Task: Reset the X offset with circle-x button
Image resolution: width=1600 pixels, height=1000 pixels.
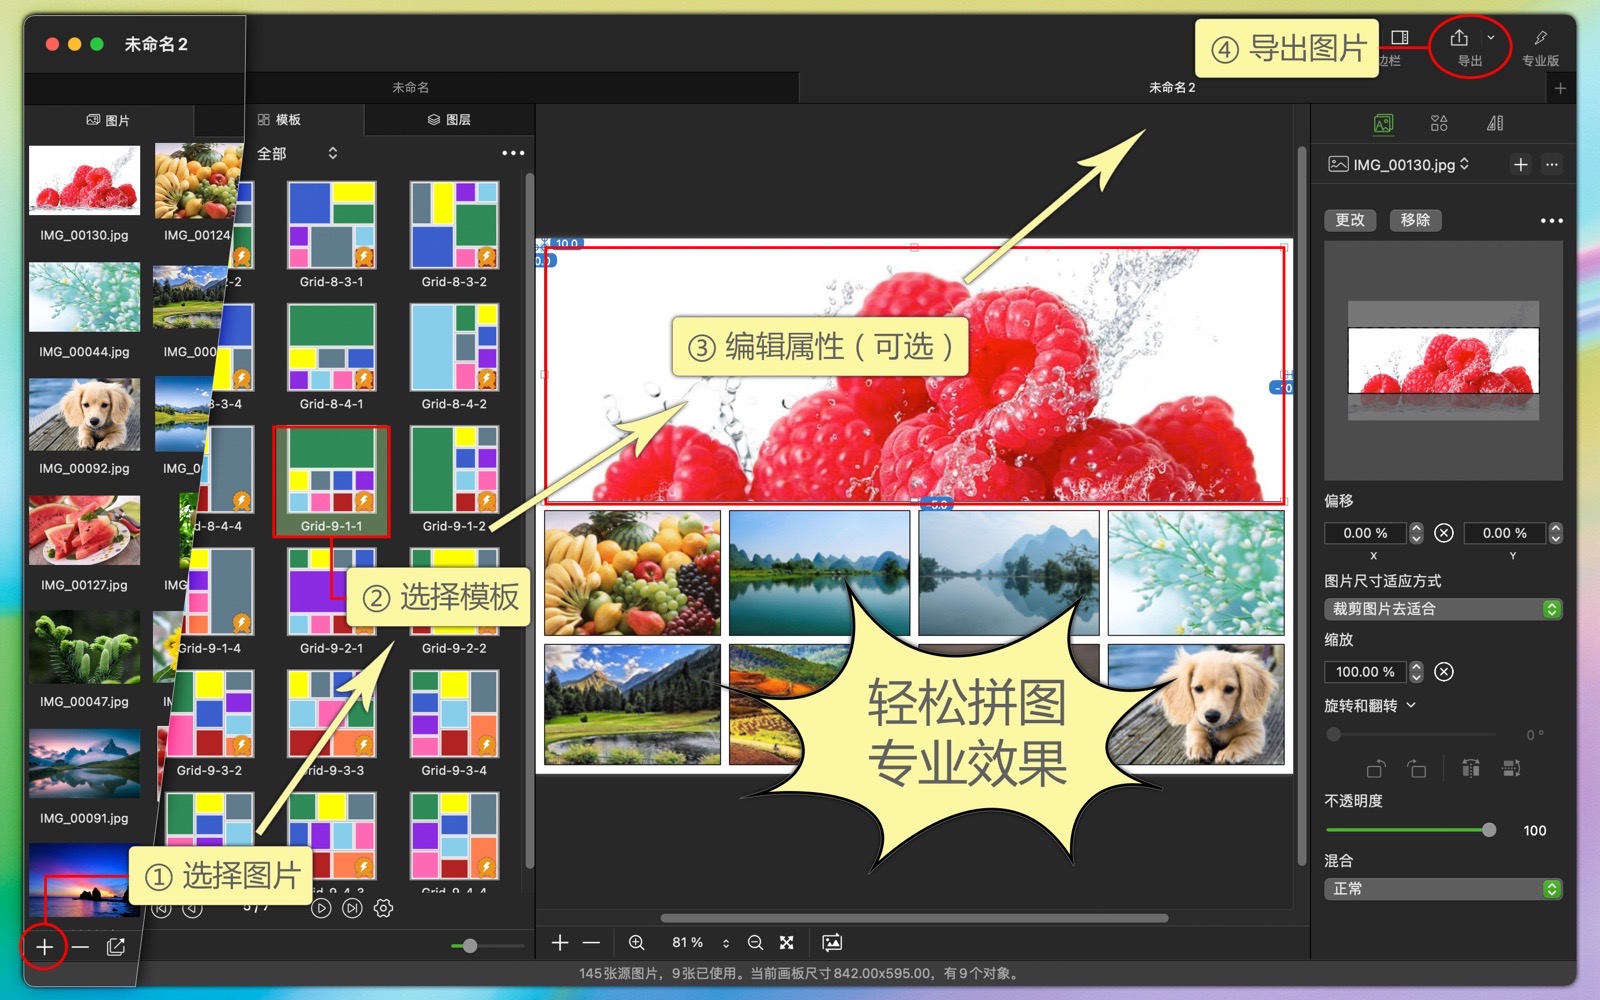Action: point(1444,533)
